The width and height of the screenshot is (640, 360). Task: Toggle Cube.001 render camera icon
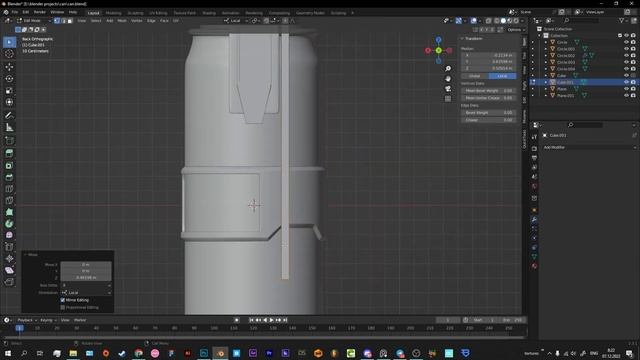click(633, 82)
